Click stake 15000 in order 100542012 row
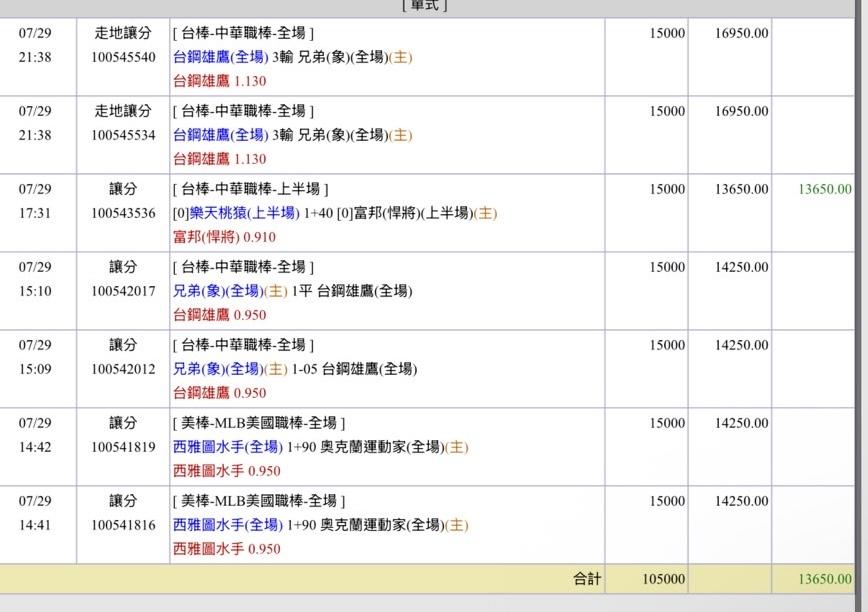 (x=667, y=345)
